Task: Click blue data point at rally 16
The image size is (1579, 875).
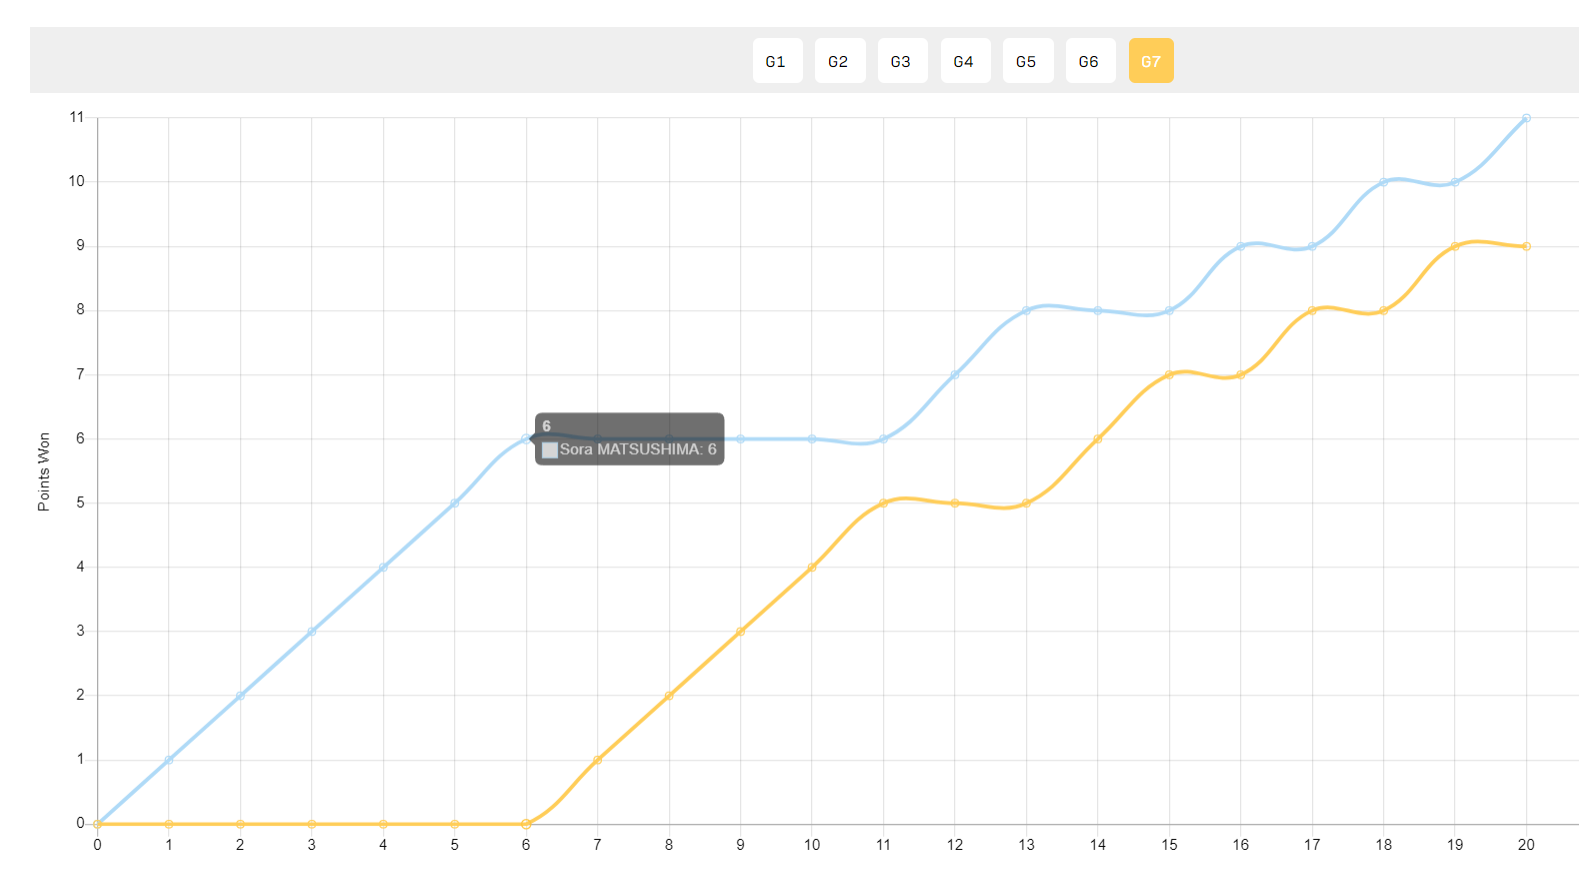Action: pyautogui.click(x=1240, y=246)
